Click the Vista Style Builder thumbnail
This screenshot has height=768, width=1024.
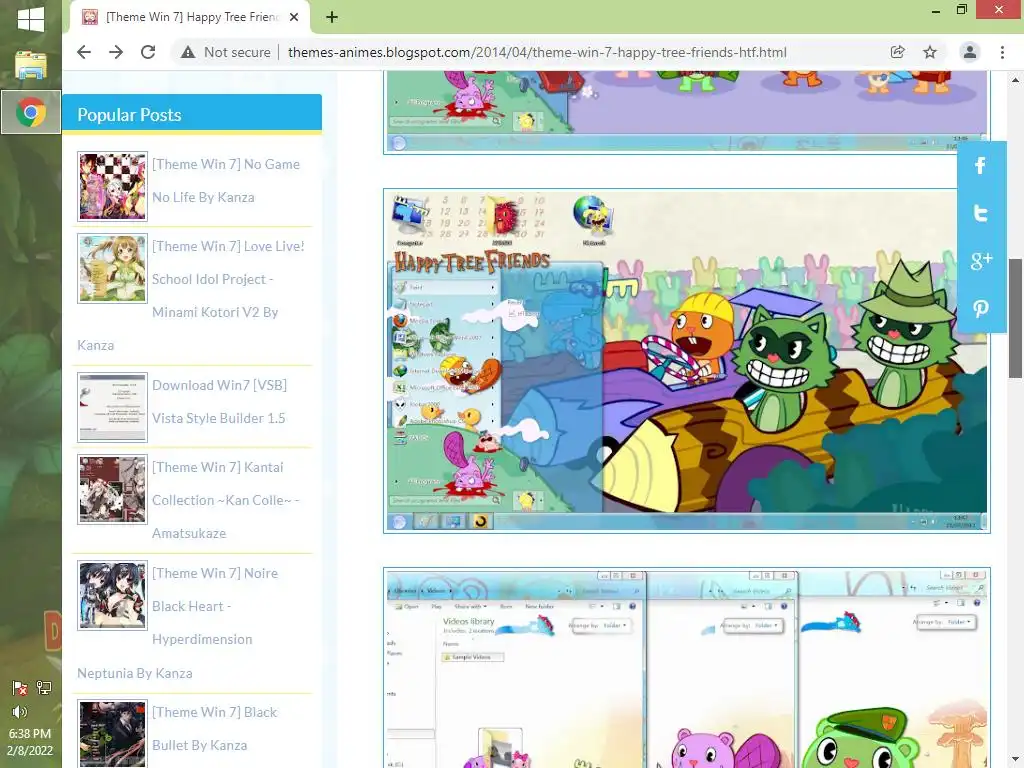click(112, 408)
